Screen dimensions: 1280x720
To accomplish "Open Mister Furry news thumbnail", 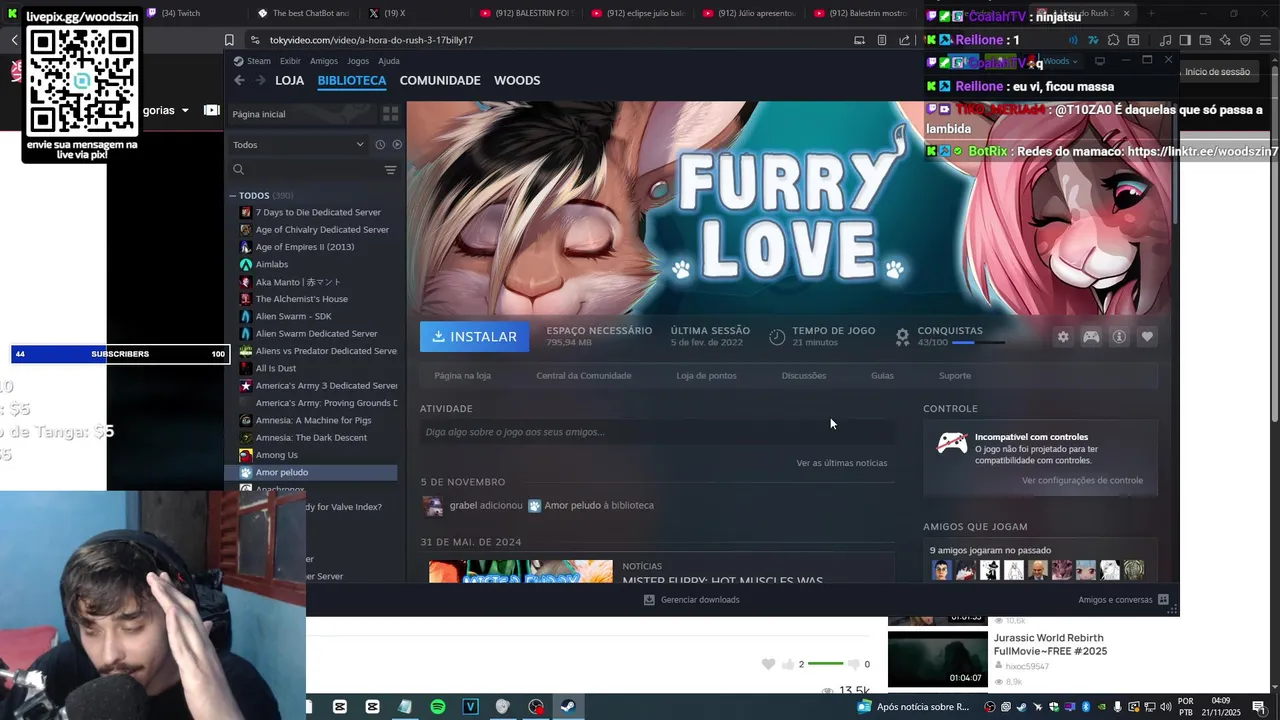I will 521,571.
